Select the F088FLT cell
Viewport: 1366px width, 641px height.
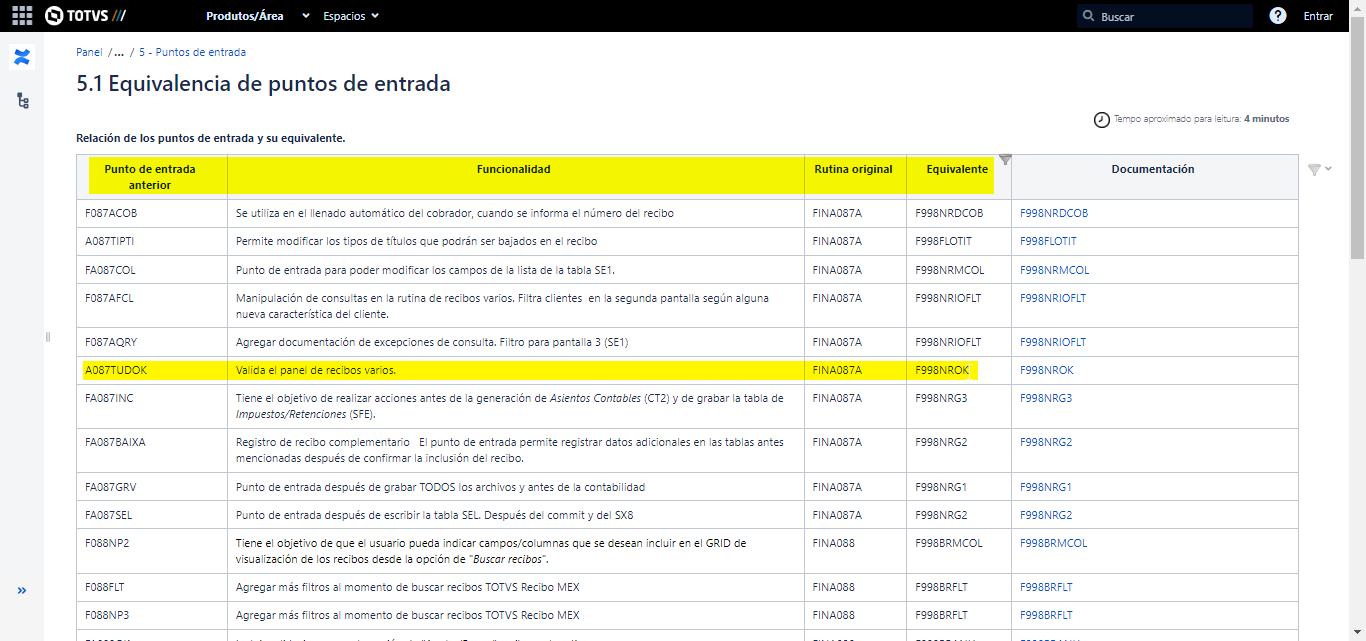click(152, 587)
